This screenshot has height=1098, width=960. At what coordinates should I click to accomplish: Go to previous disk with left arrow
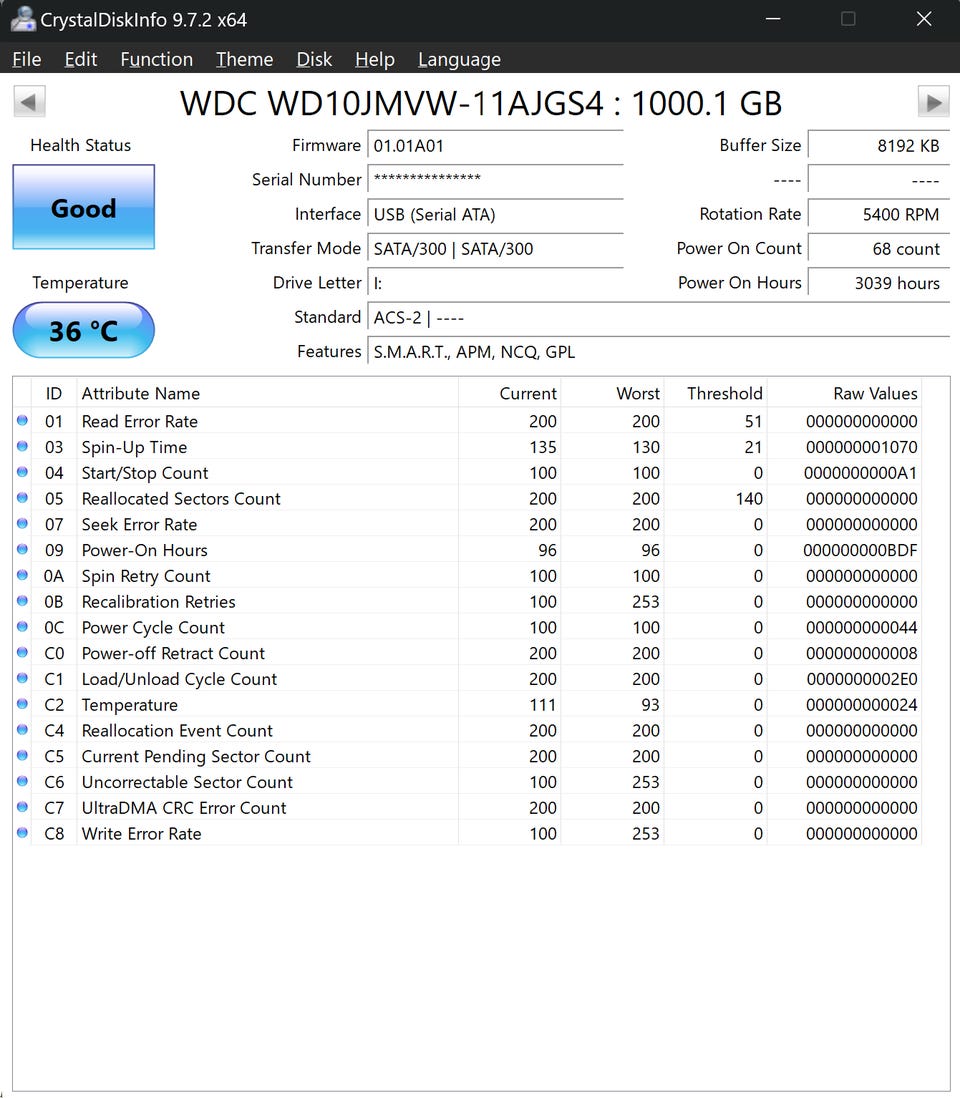coord(29,102)
